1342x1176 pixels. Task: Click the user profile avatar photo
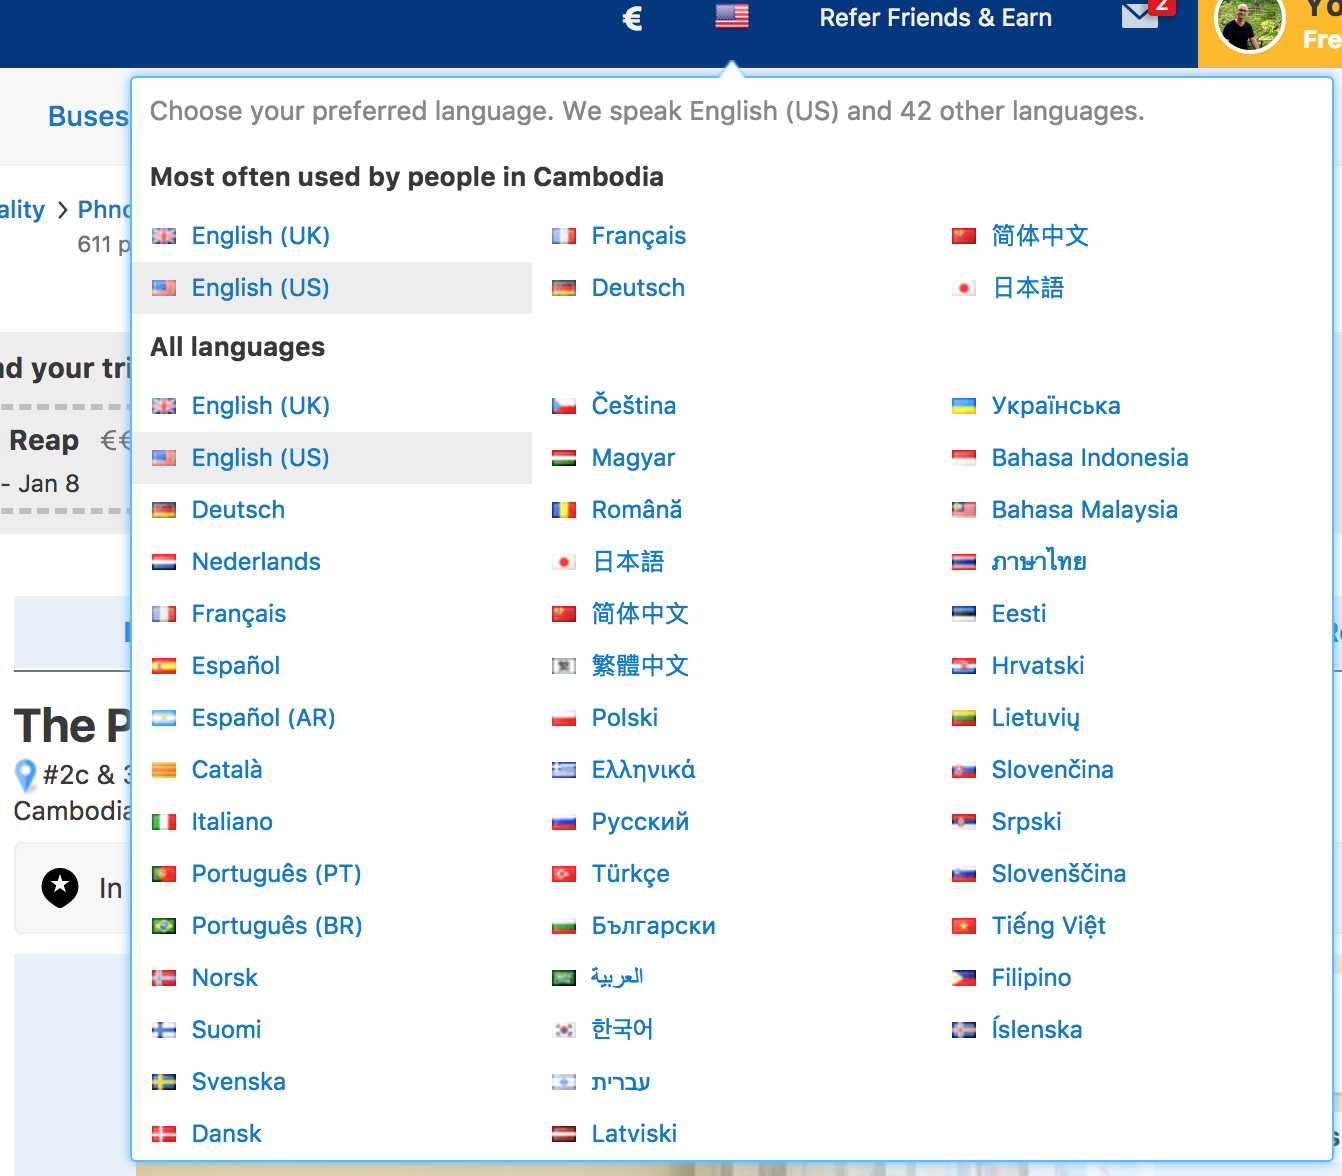coord(1248,24)
